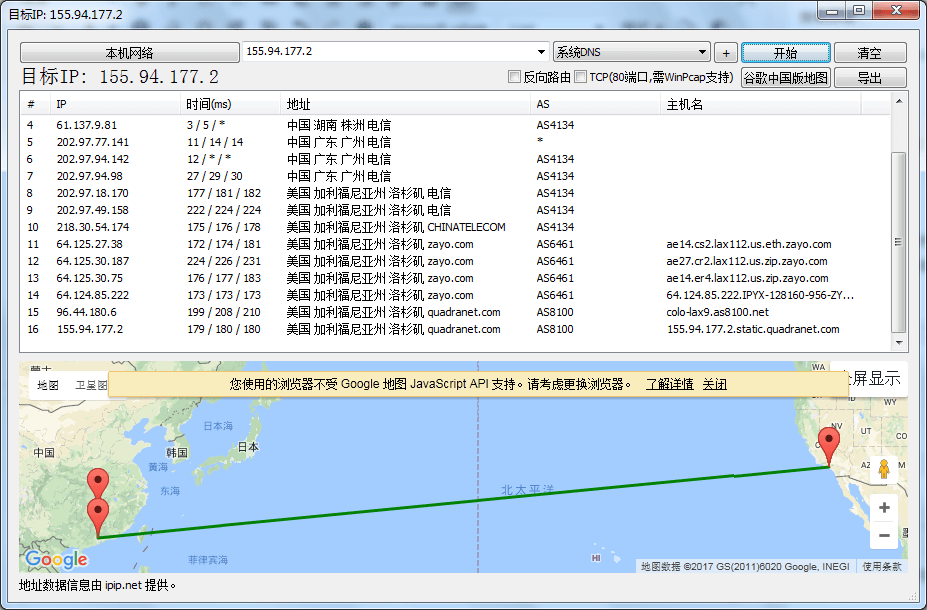This screenshot has height=610, width=927.
Task: Click the plus button beside DNS dropdown
Action: pos(726,53)
